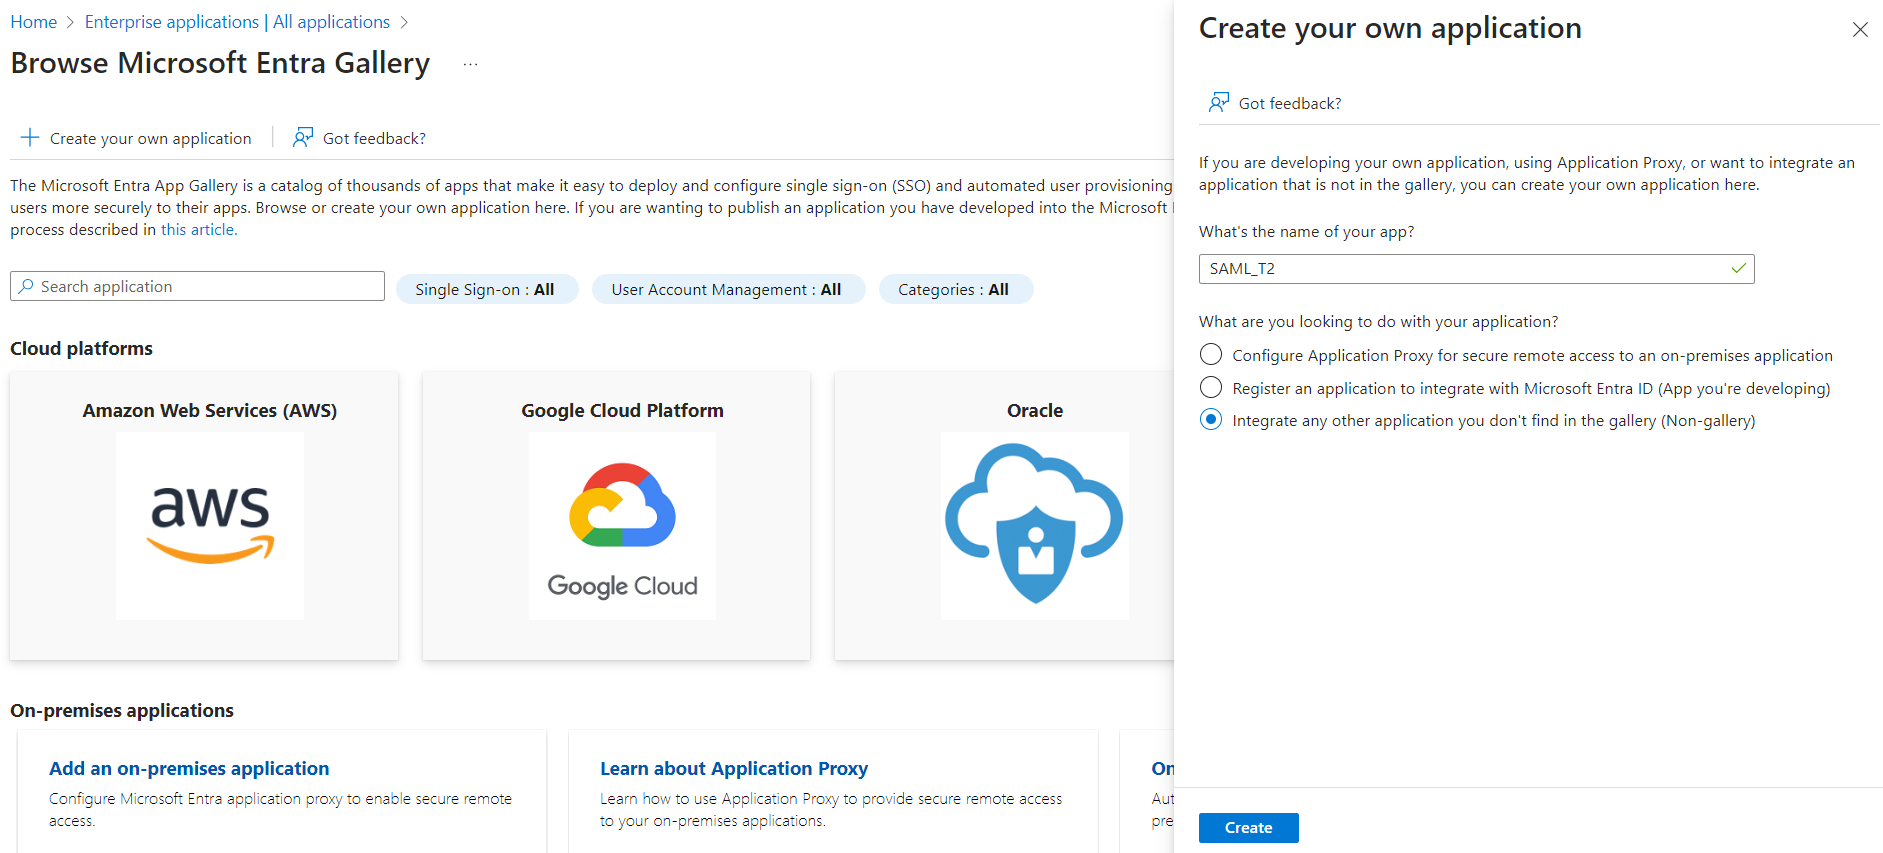Click the app name field containing SAML_T2
Screen dimensions: 1883x853
tap(1476, 268)
